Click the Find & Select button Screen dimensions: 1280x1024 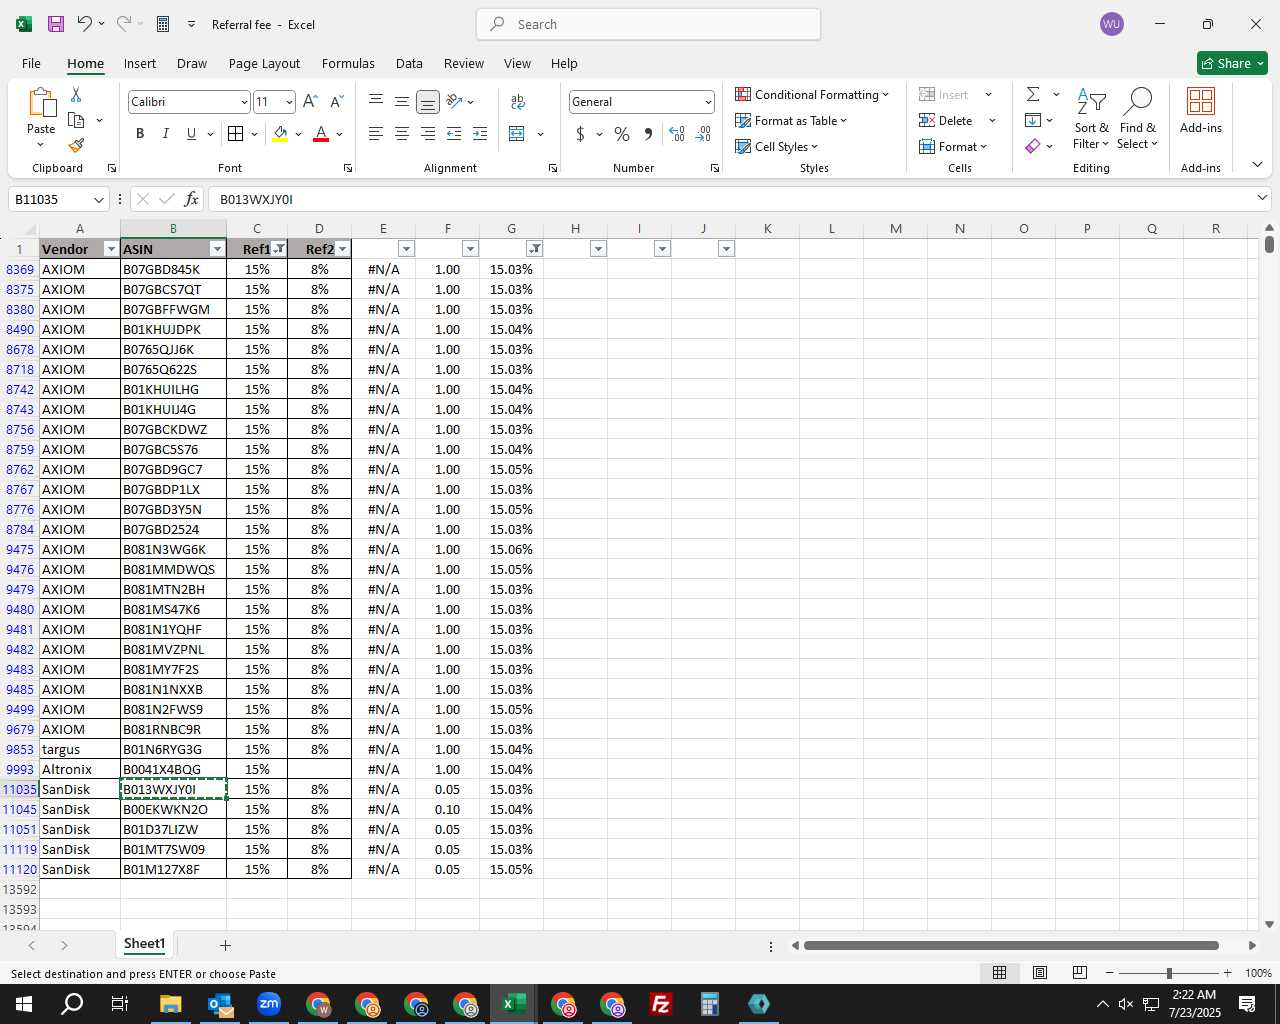(1138, 118)
